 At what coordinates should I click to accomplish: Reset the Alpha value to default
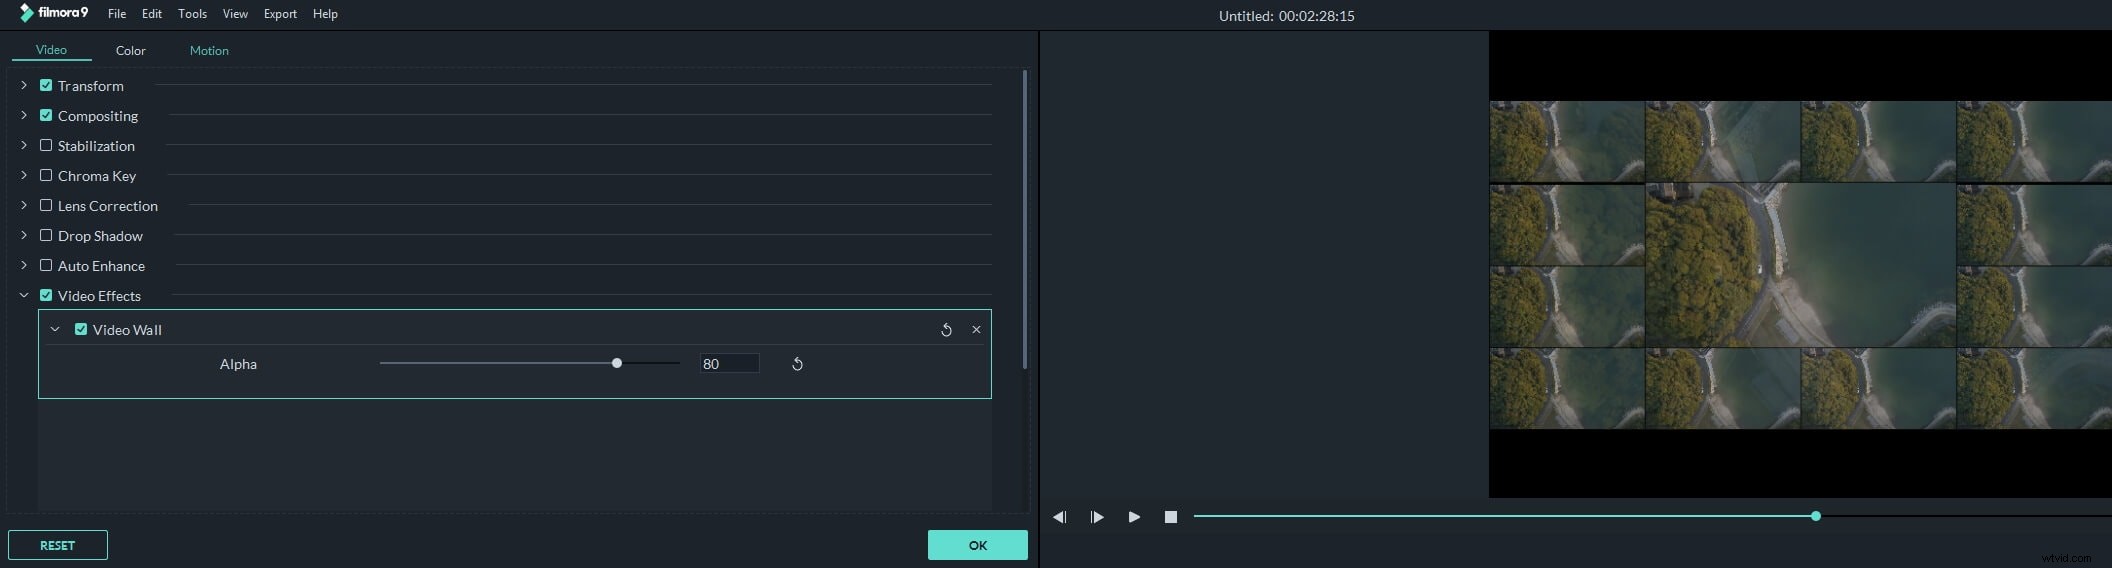click(x=797, y=364)
